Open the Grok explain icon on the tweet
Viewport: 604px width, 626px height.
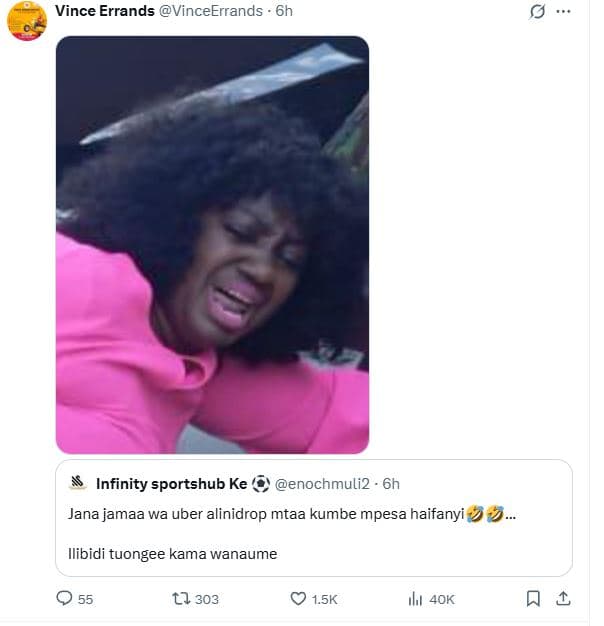[537, 12]
